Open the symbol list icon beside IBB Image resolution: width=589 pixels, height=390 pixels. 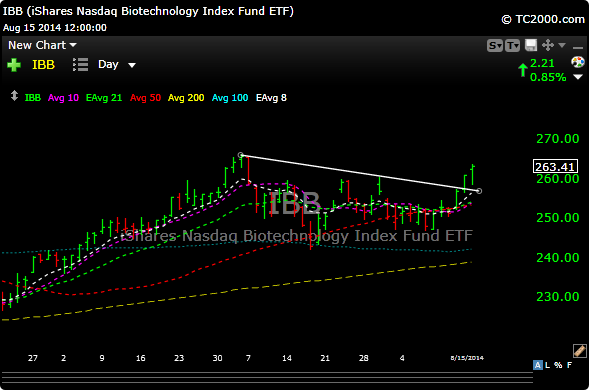pyautogui.click(x=80, y=65)
